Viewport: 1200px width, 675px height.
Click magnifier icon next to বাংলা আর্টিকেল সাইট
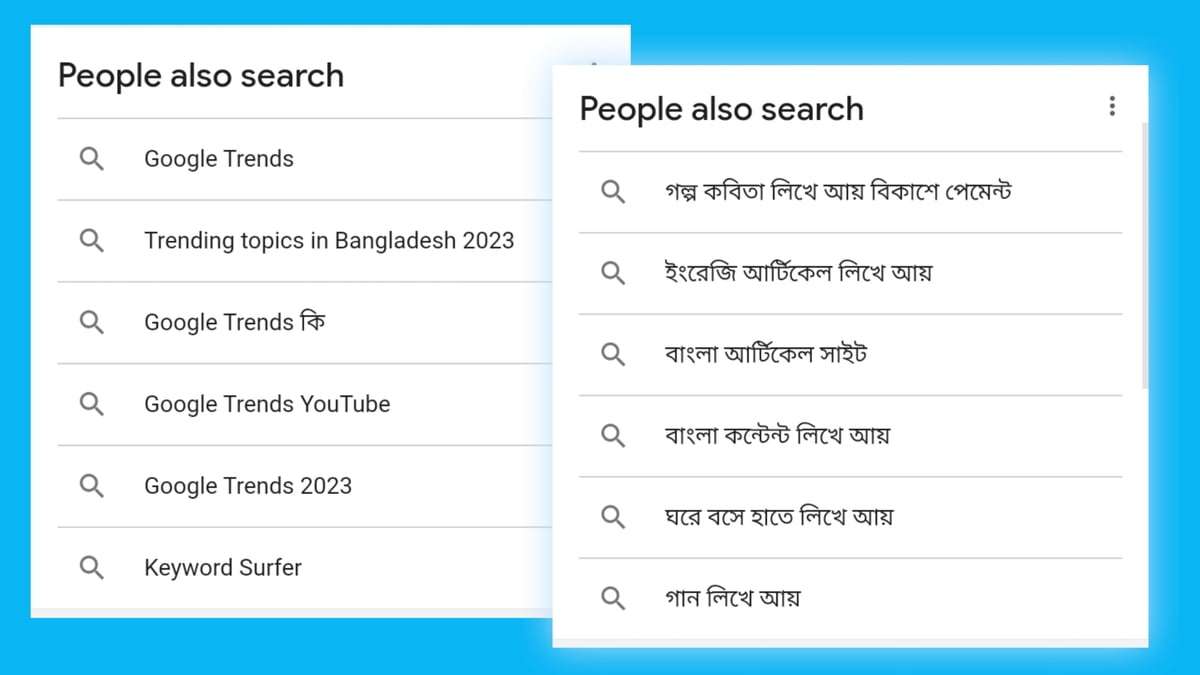coord(613,354)
